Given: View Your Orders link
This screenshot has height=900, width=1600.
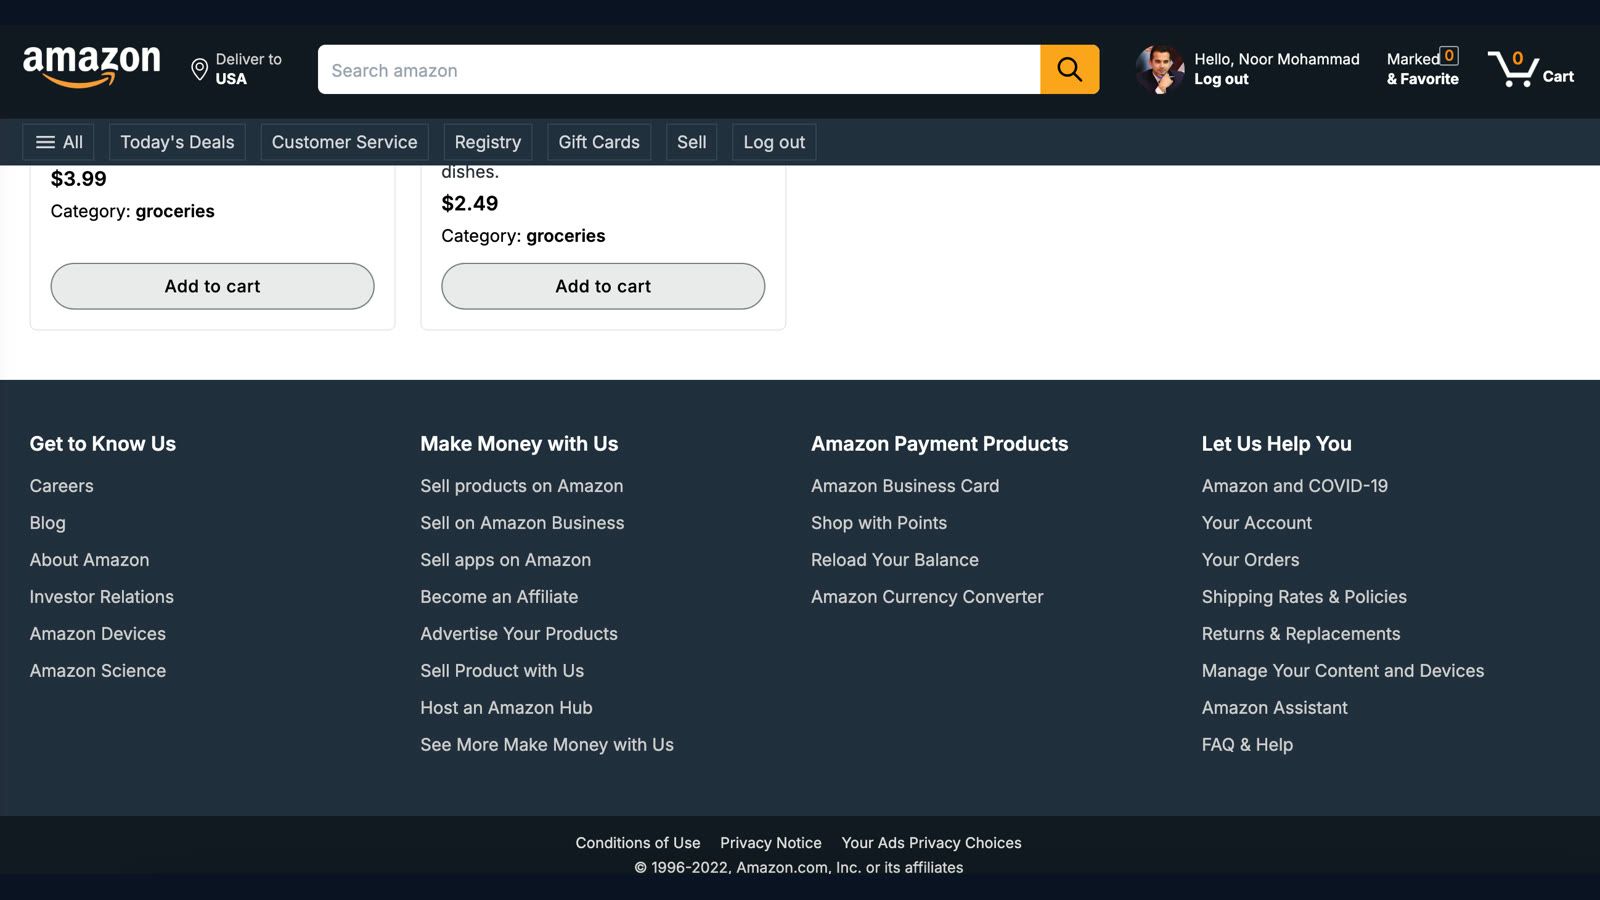Looking at the screenshot, I should [1250, 560].
